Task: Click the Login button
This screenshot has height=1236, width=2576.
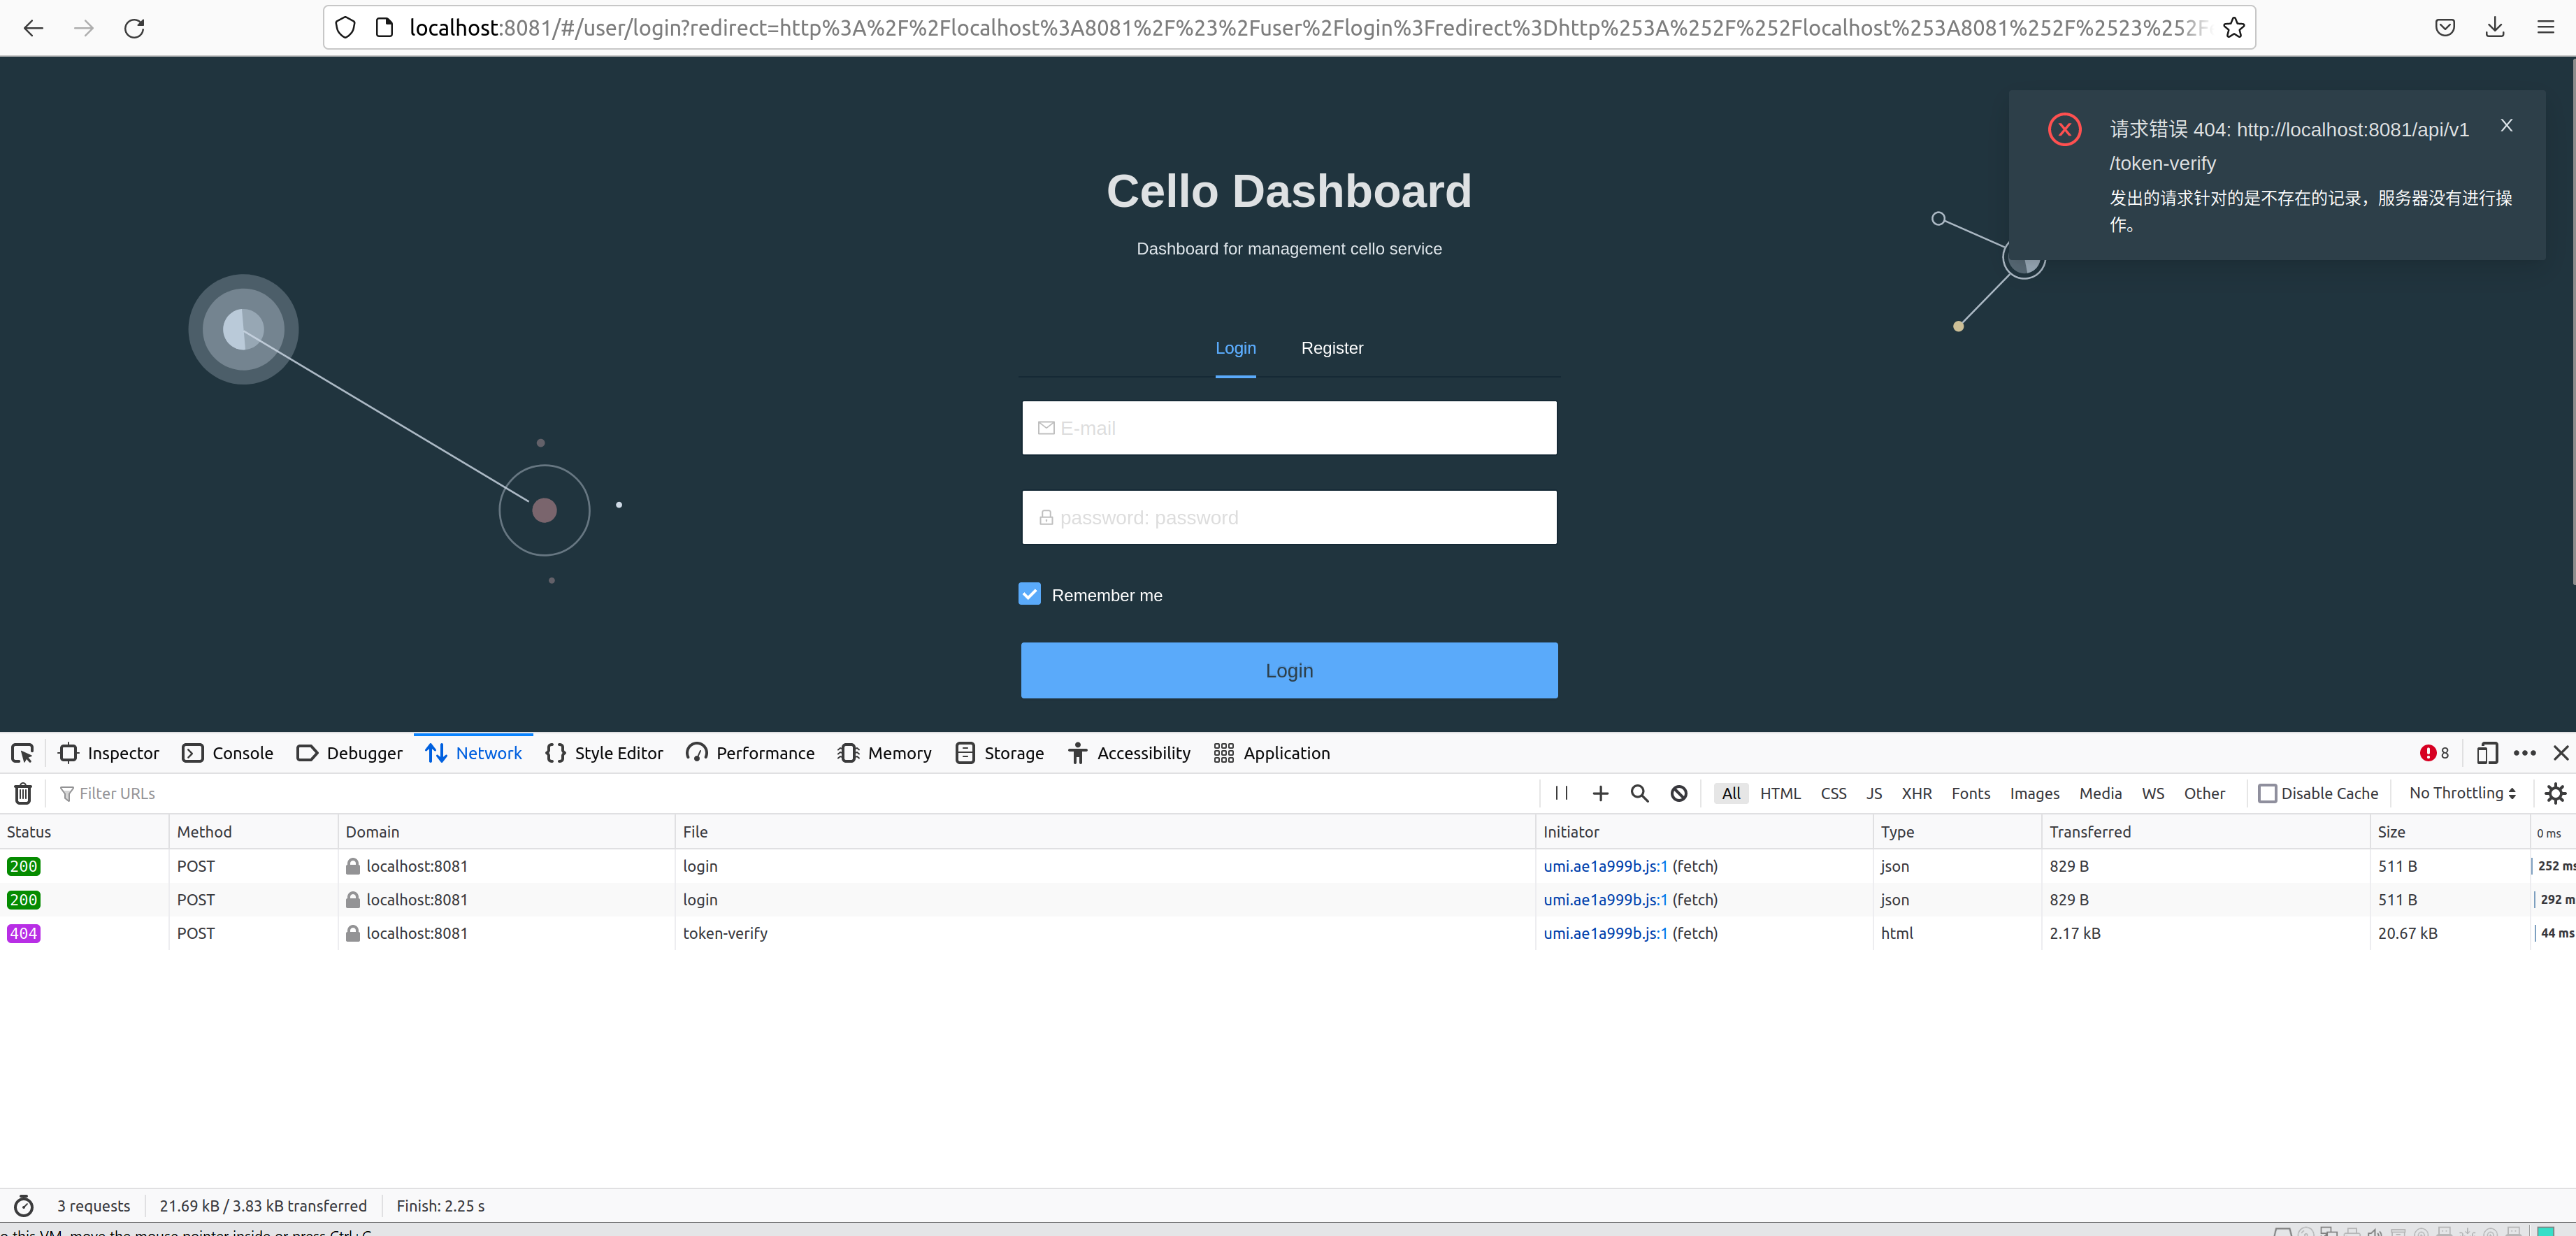Action: [1288, 670]
